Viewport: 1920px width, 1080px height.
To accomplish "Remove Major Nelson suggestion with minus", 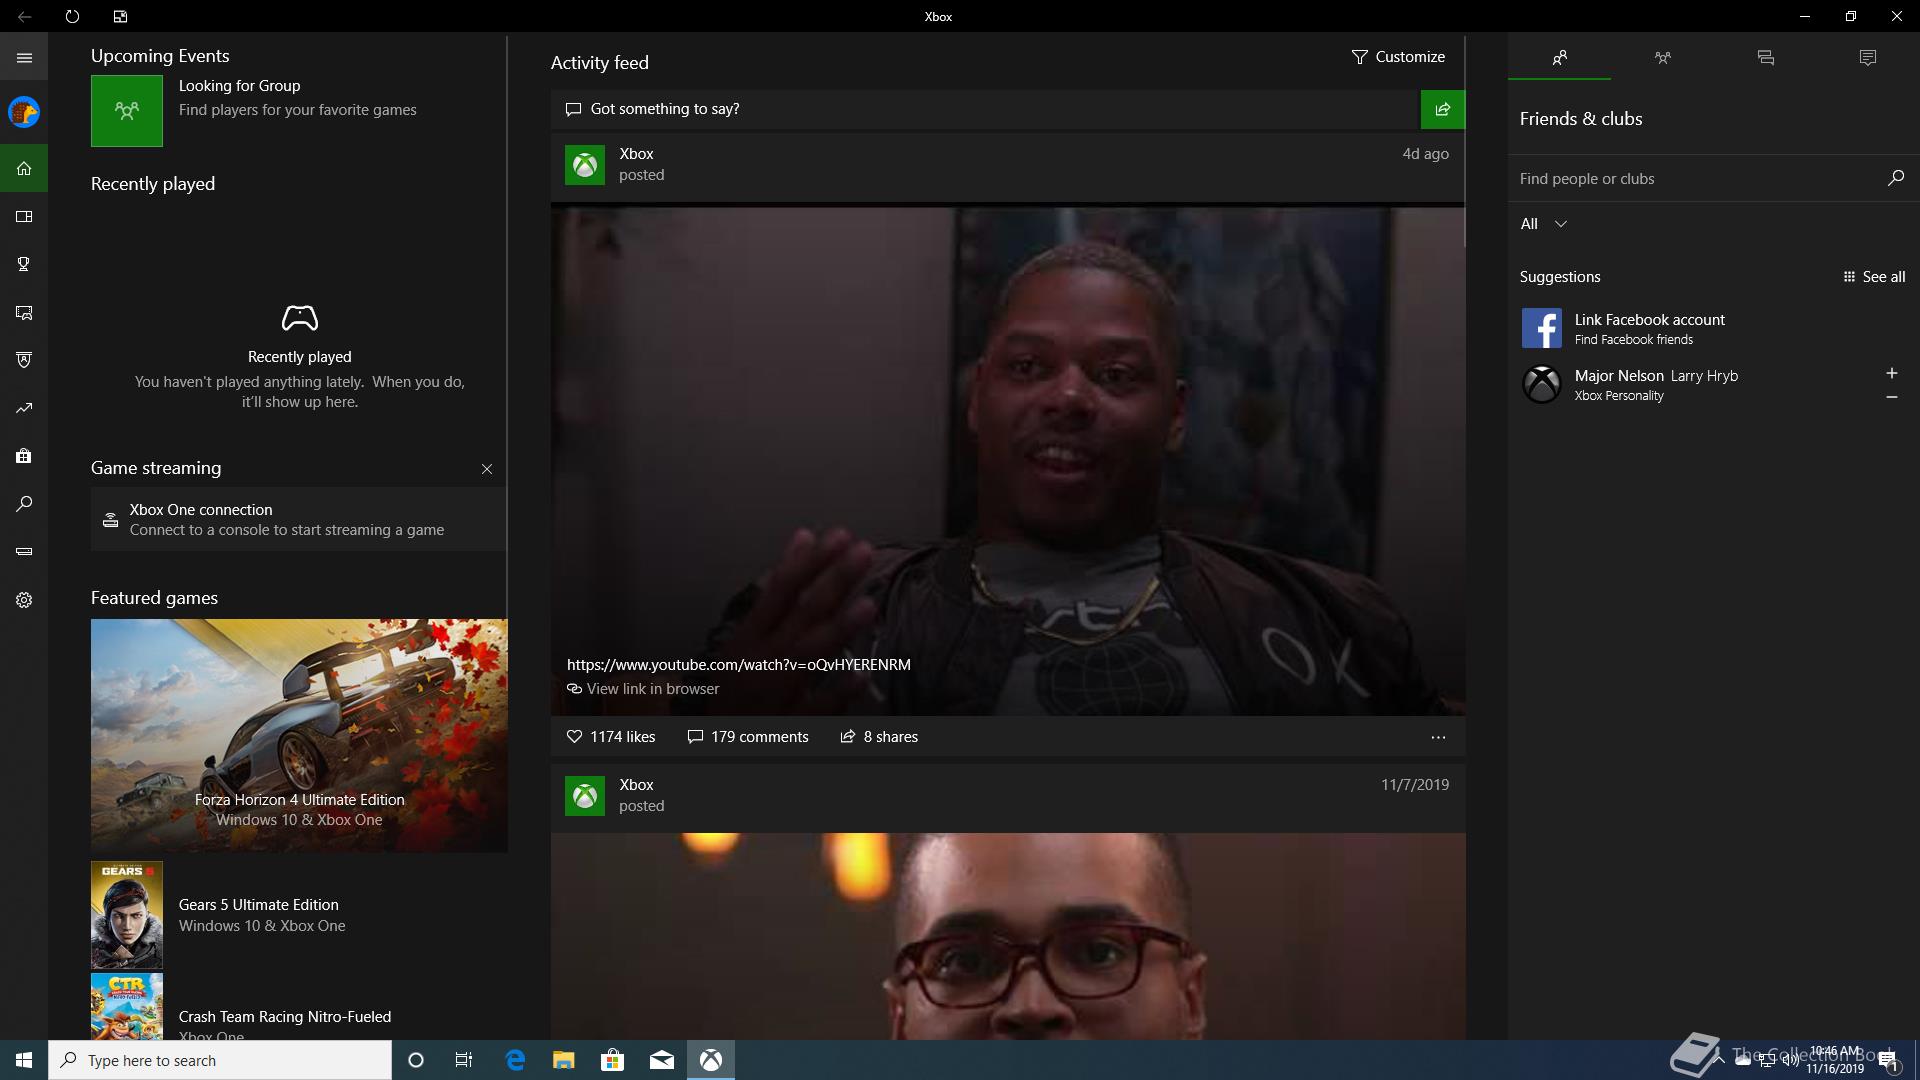I will [x=1891, y=397].
